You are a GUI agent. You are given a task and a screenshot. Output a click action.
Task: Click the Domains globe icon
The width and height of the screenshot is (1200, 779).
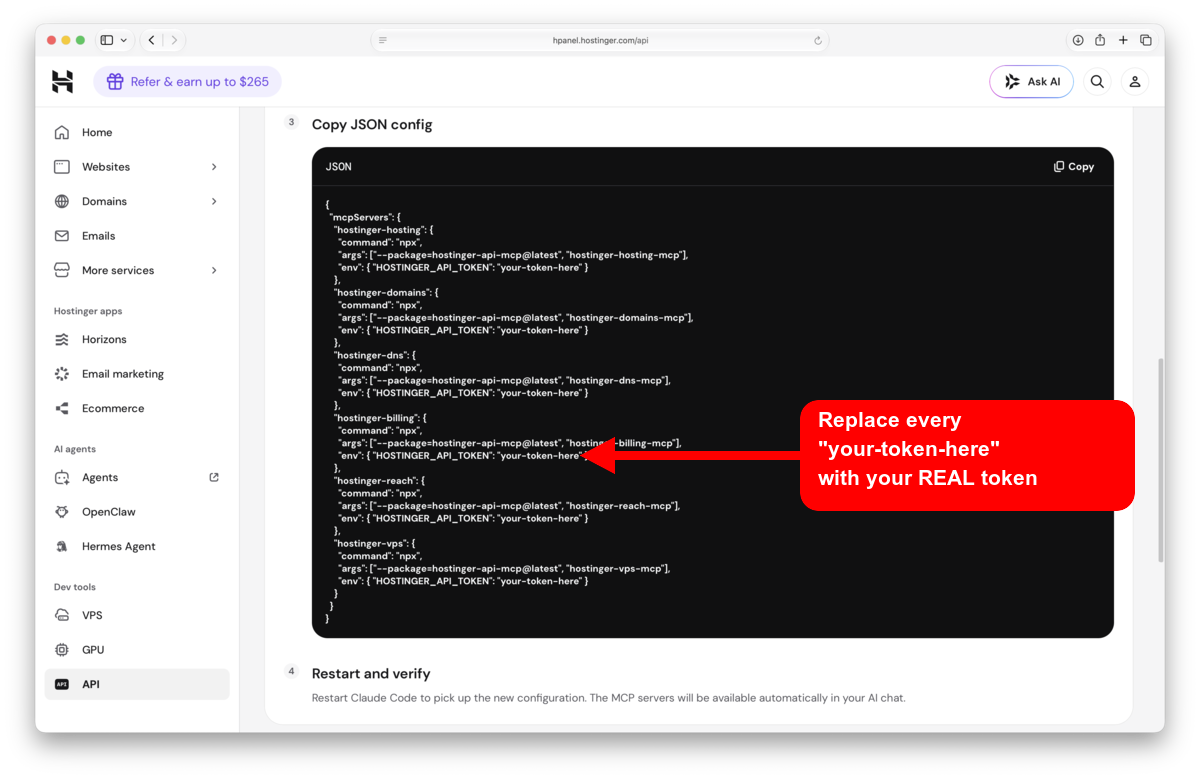coord(62,201)
